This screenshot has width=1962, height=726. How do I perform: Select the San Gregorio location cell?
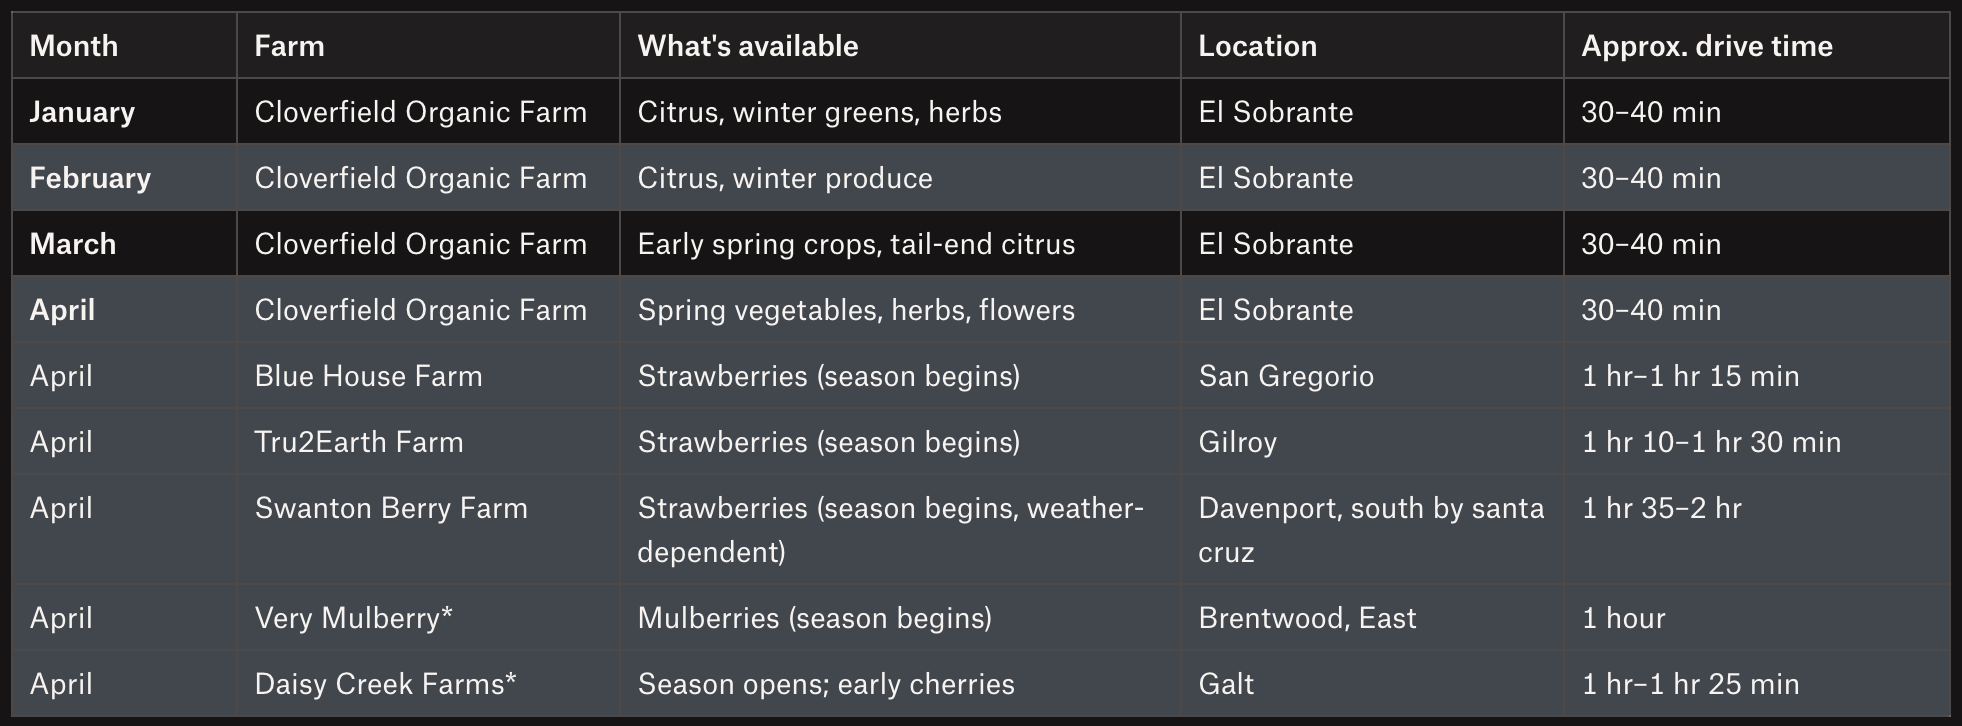(1372, 376)
